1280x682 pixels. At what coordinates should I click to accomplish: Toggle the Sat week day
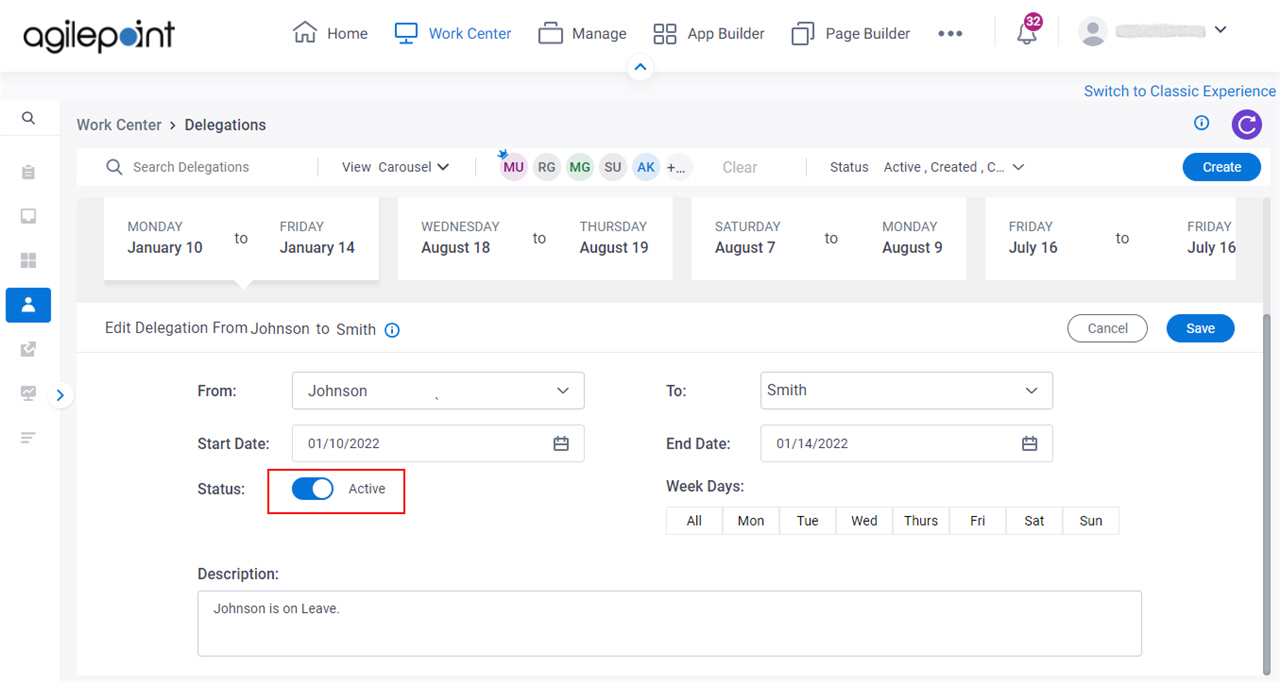(x=1035, y=520)
